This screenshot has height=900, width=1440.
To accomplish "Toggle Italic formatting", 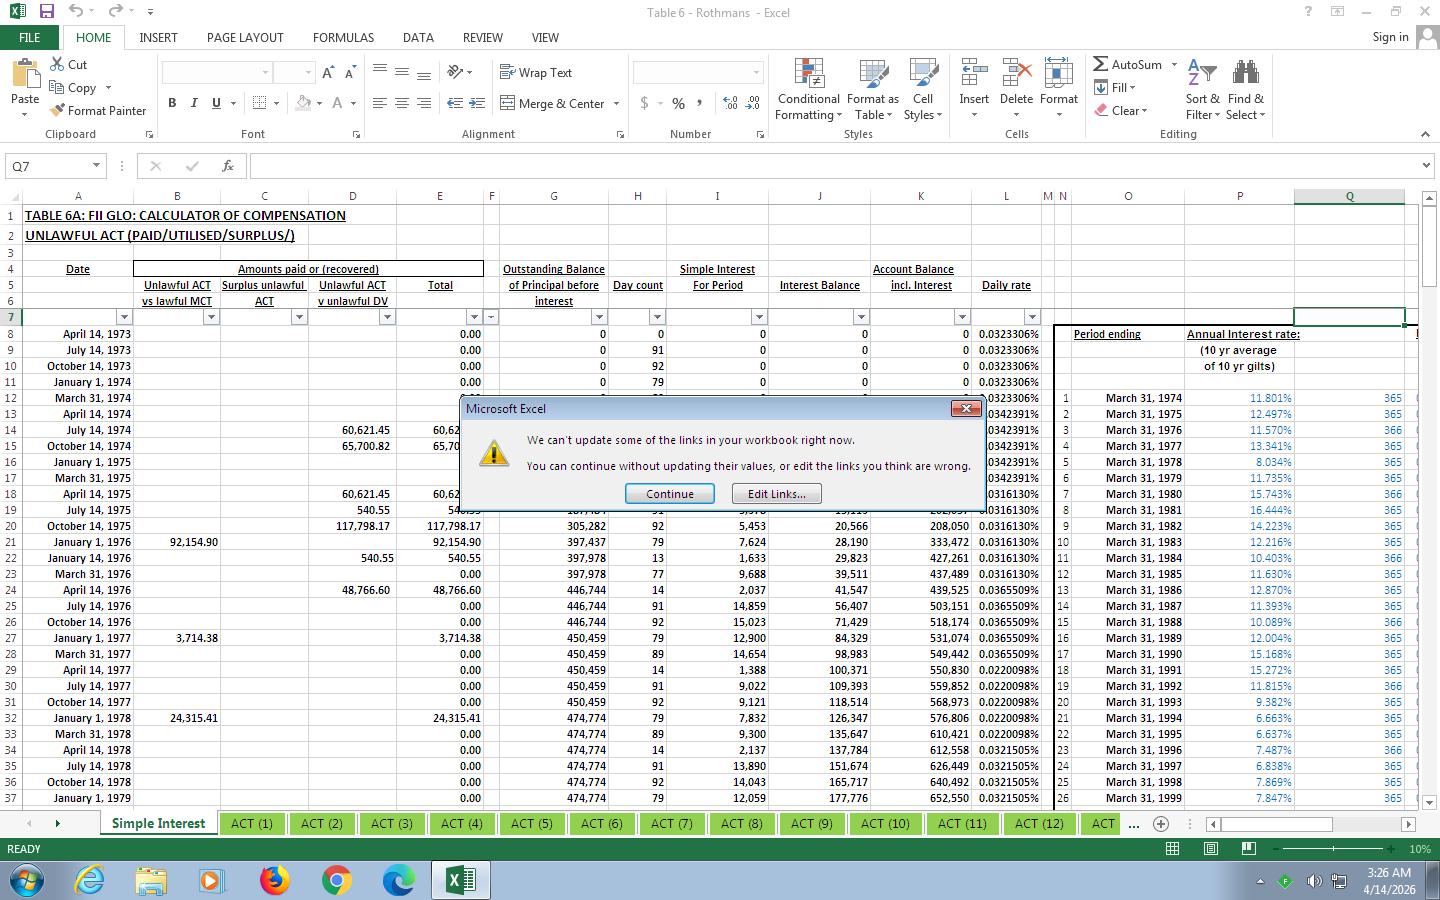I will click(x=194, y=103).
